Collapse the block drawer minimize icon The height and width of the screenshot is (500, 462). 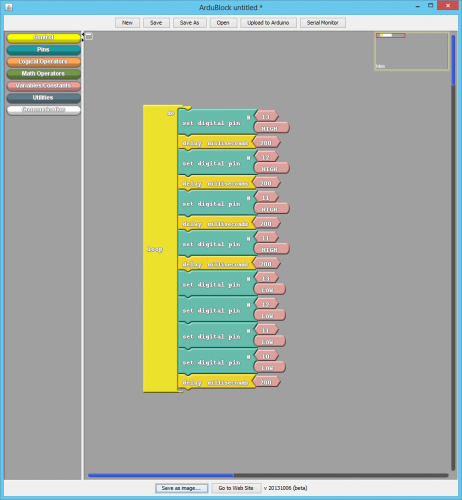[x=89, y=36]
